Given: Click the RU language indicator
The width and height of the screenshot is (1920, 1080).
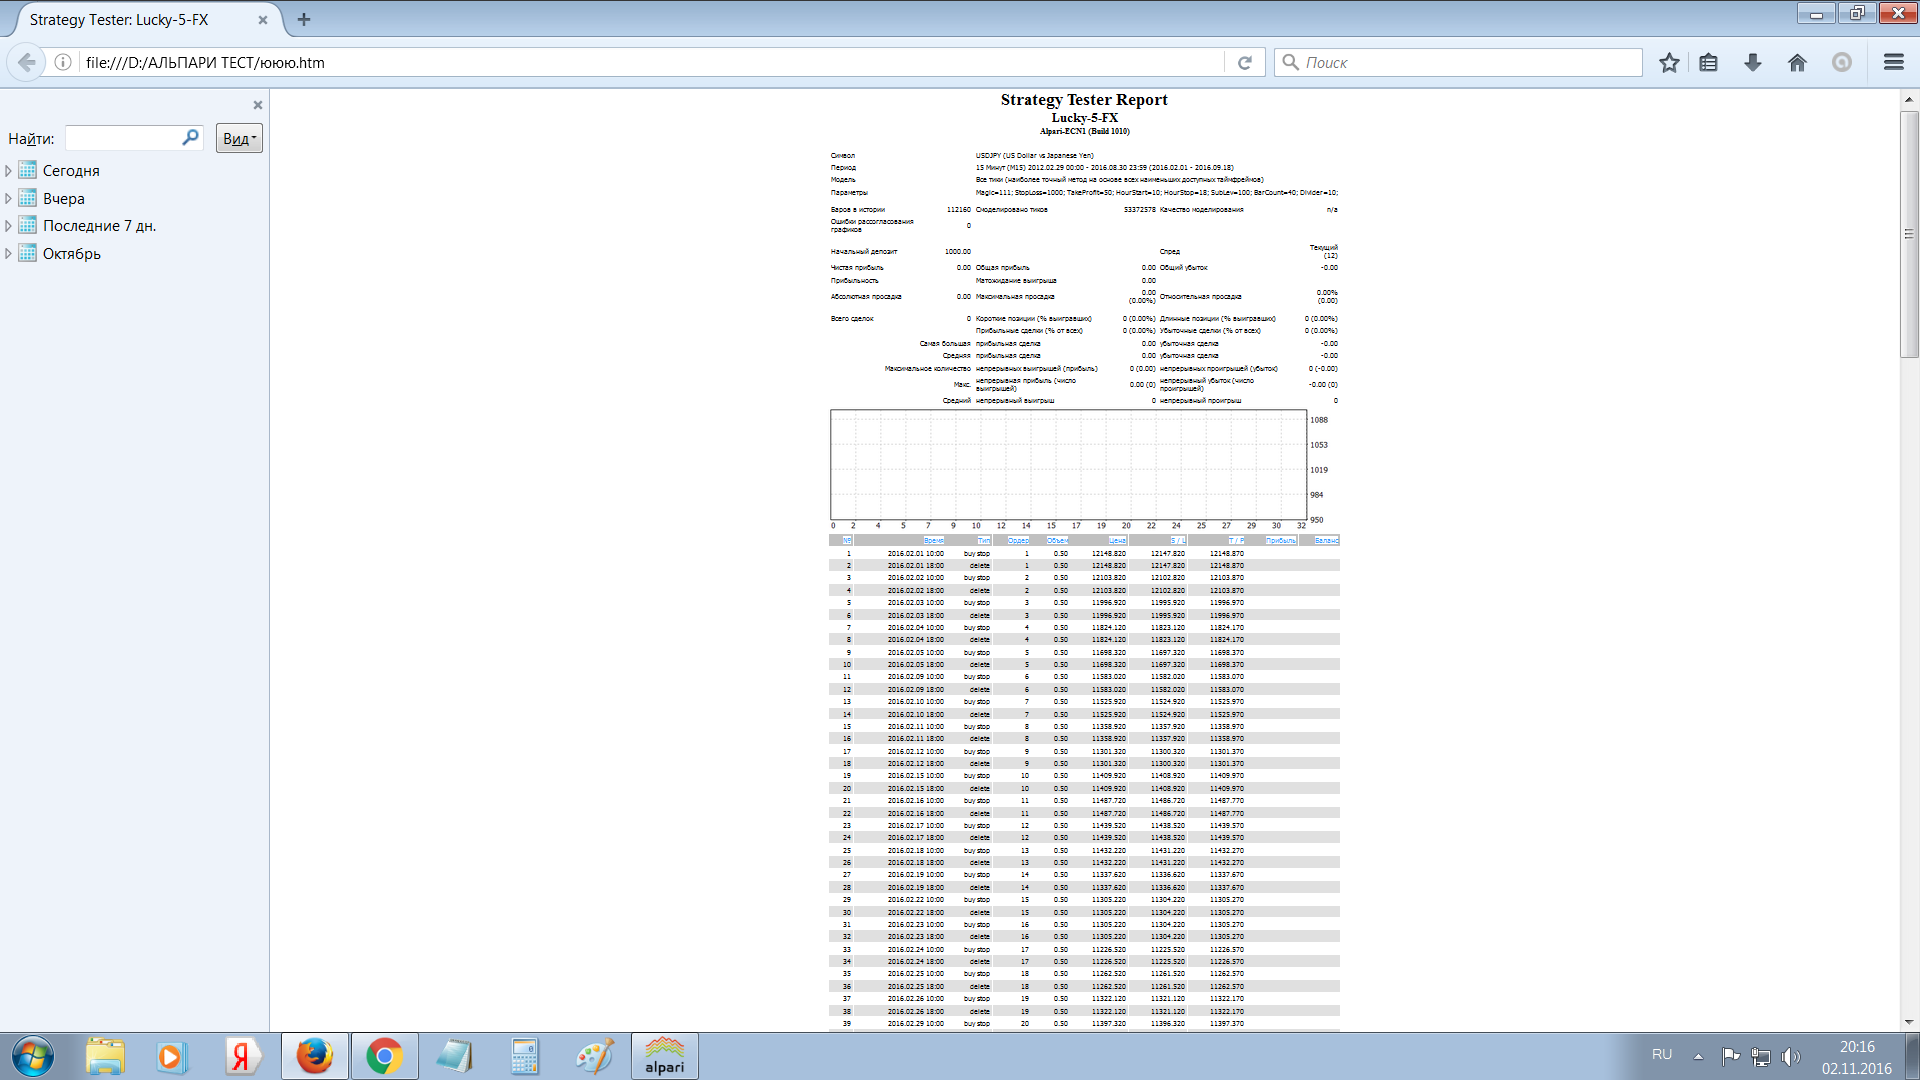Looking at the screenshot, I should [1662, 1055].
